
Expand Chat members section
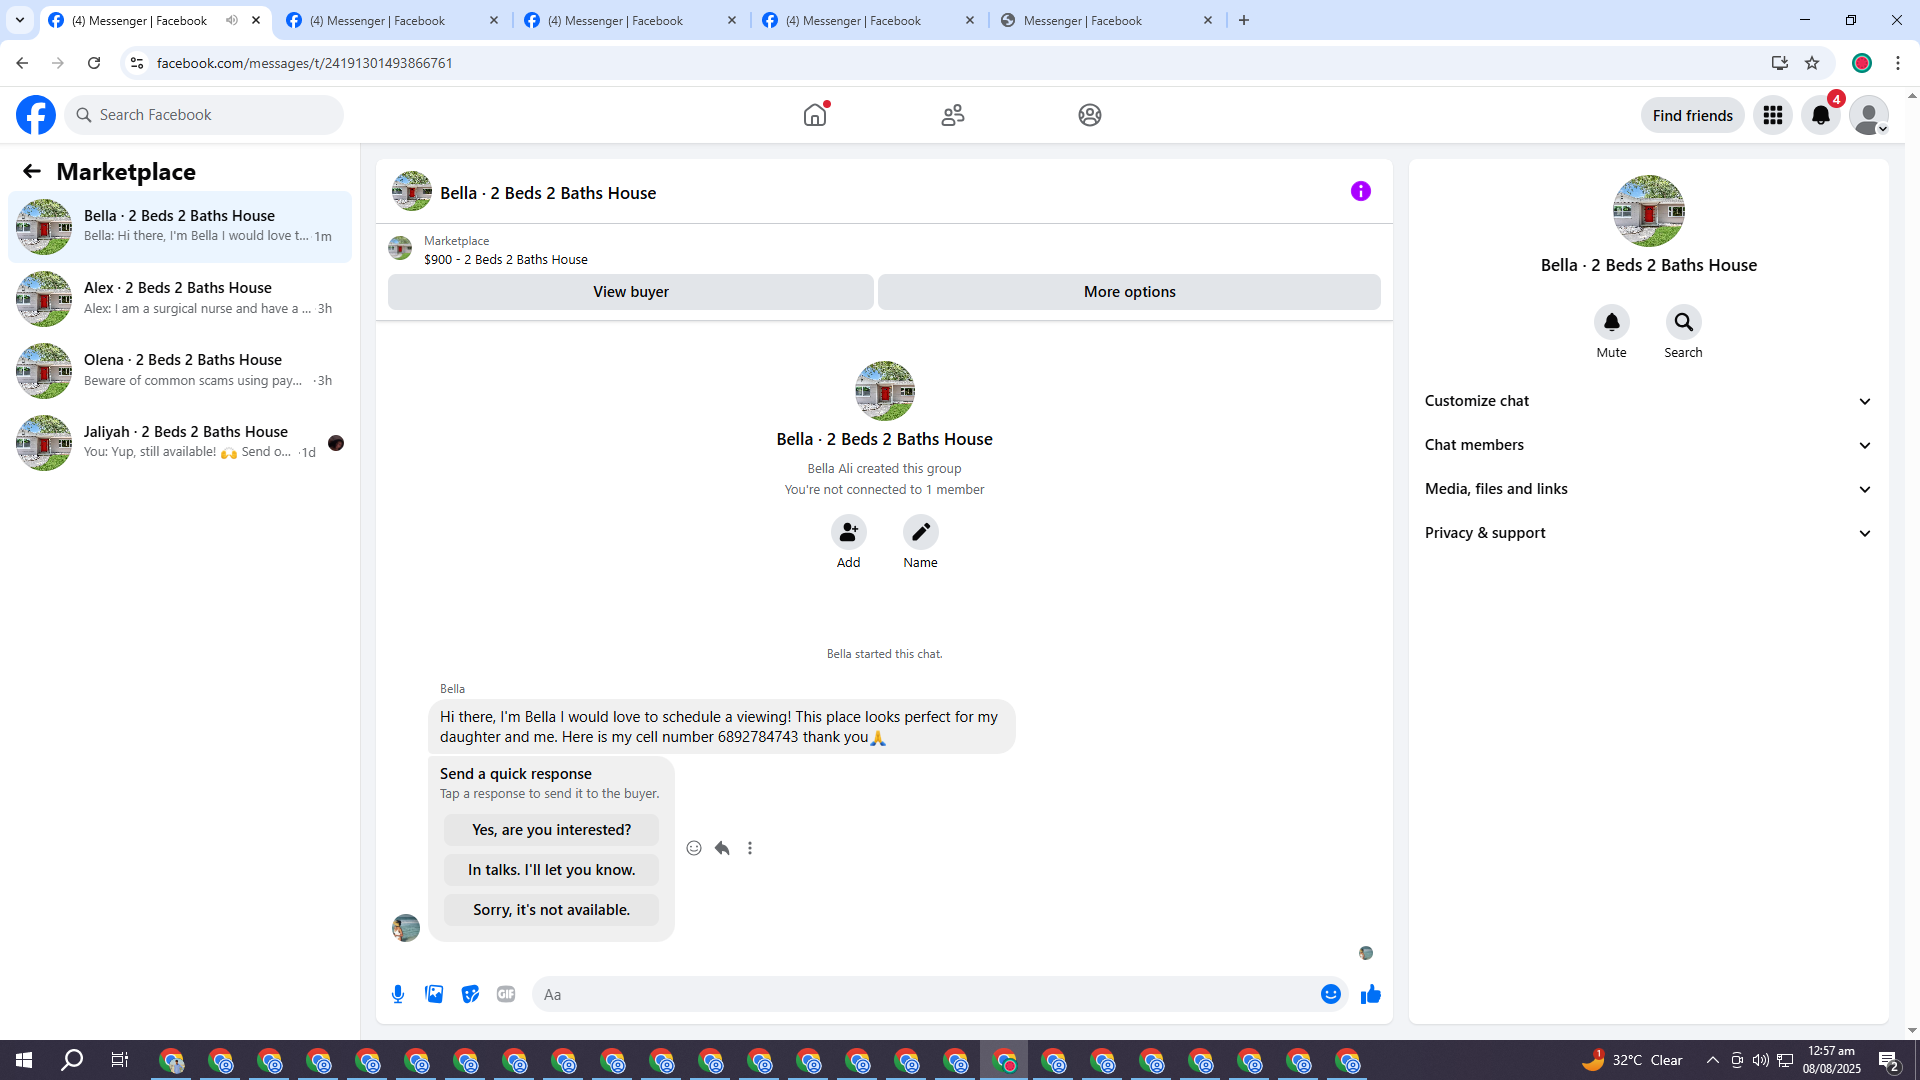[1647, 445]
